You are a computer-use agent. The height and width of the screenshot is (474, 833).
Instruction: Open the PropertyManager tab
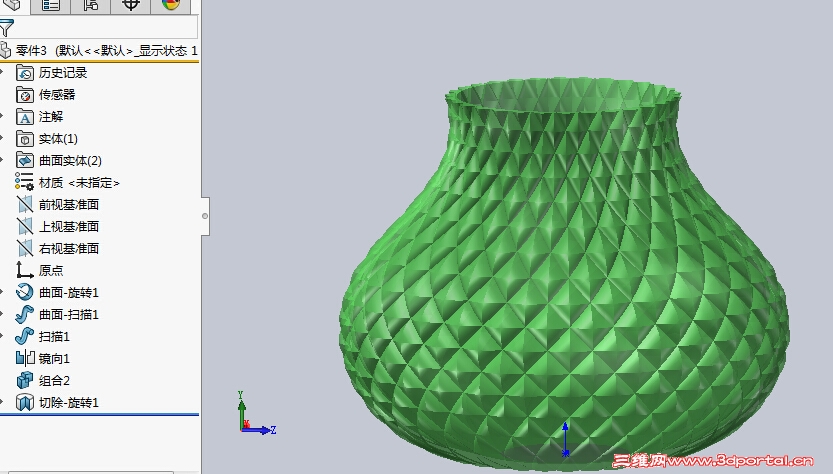pyautogui.click(x=51, y=5)
